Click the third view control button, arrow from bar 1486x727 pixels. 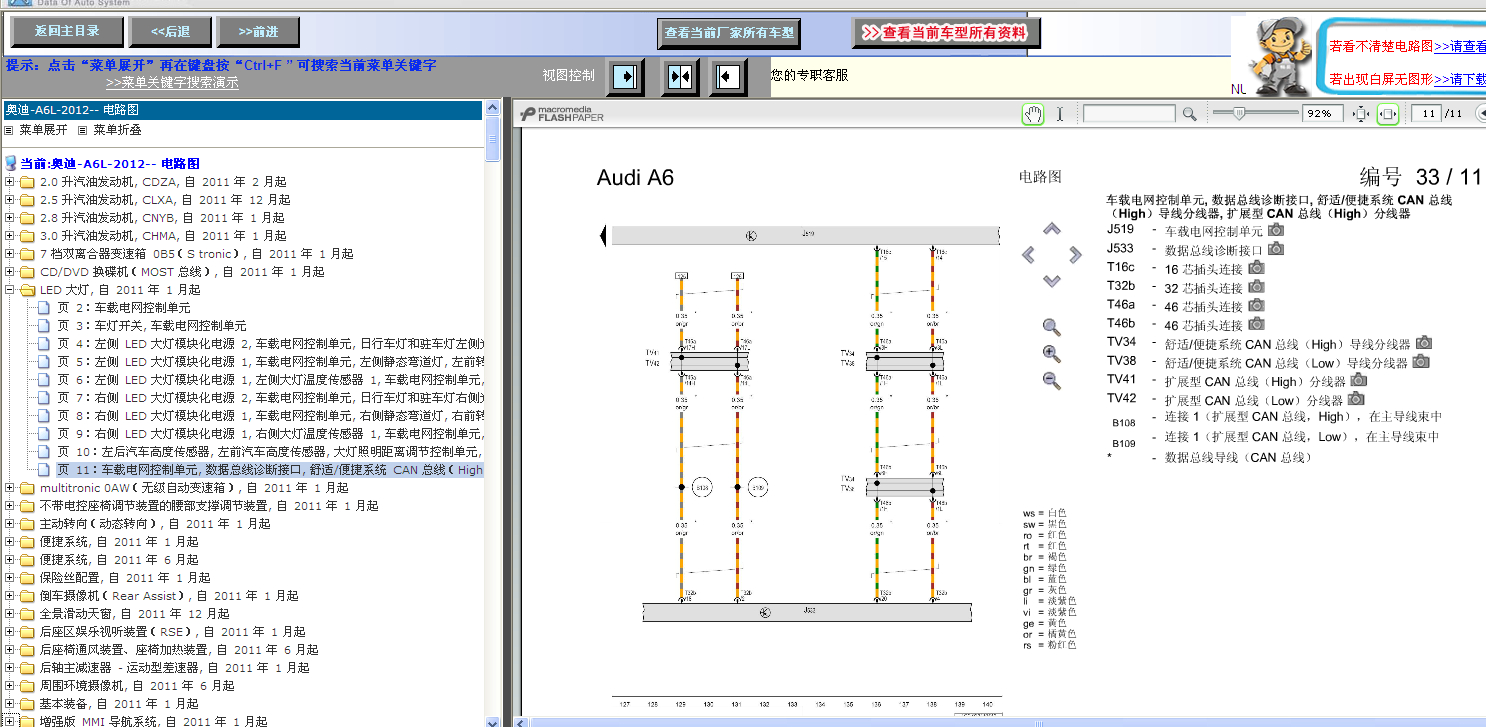(x=728, y=77)
